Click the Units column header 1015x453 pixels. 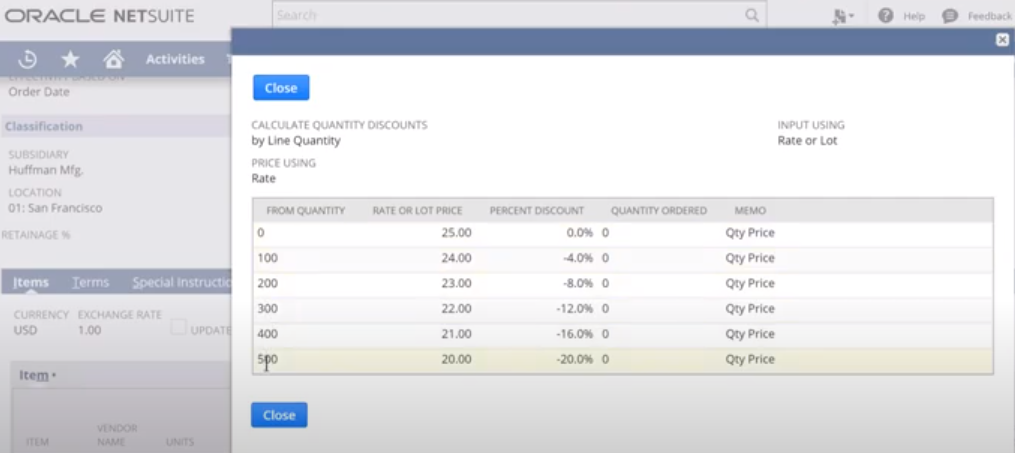point(180,442)
